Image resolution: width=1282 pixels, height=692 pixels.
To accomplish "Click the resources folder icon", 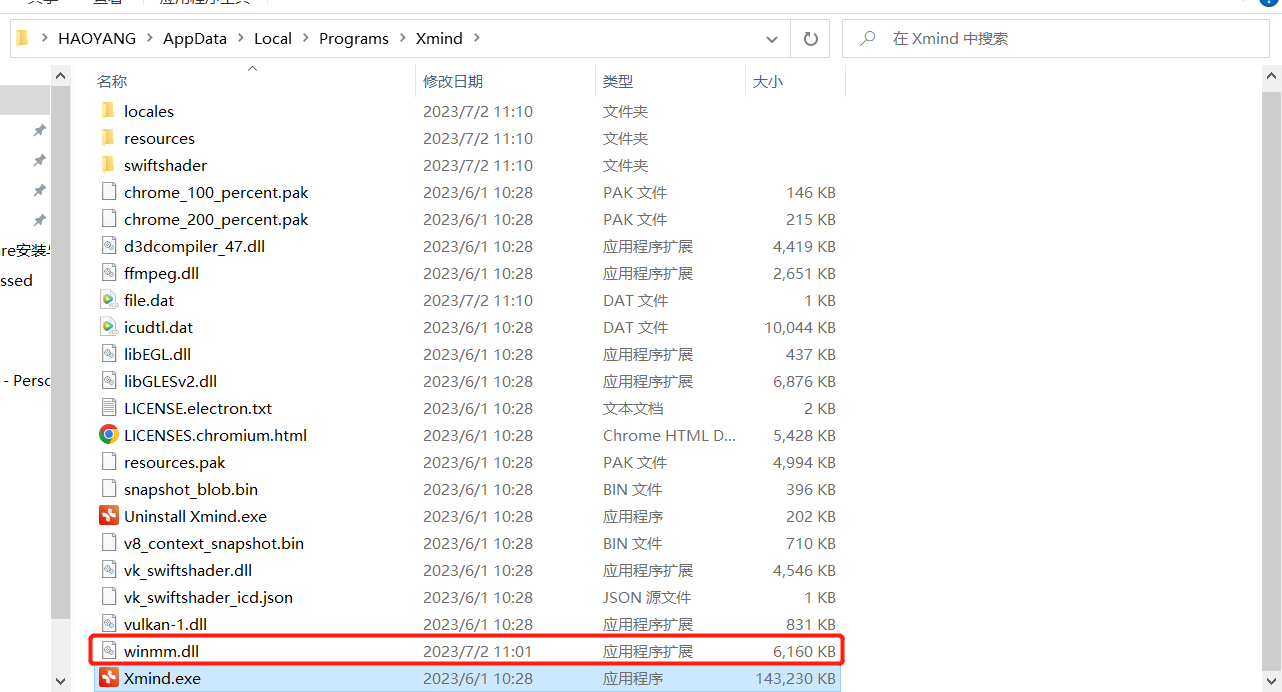I will [108, 138].
